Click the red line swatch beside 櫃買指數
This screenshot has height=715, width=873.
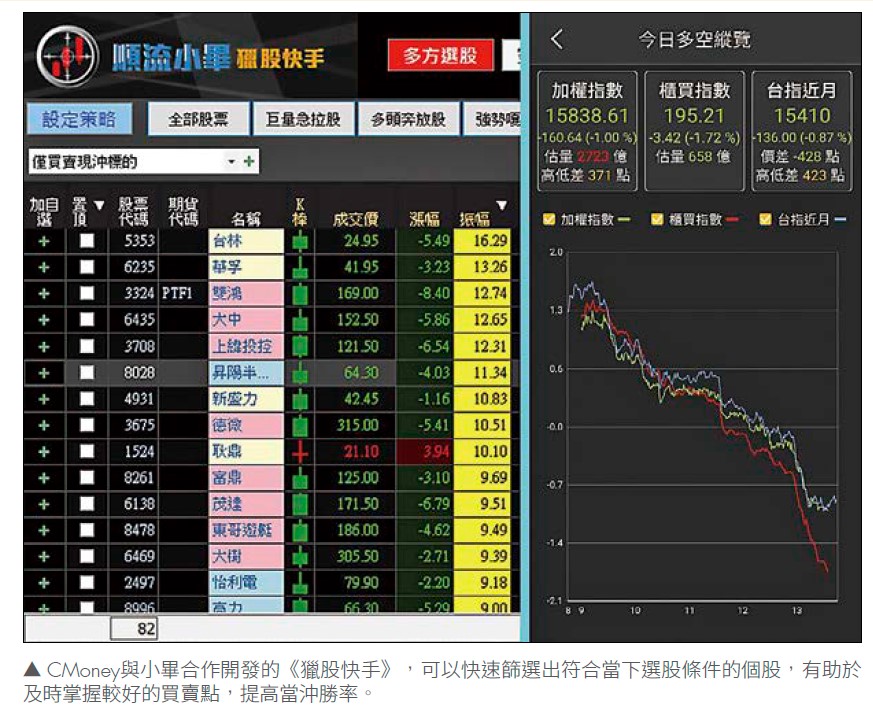732,219
